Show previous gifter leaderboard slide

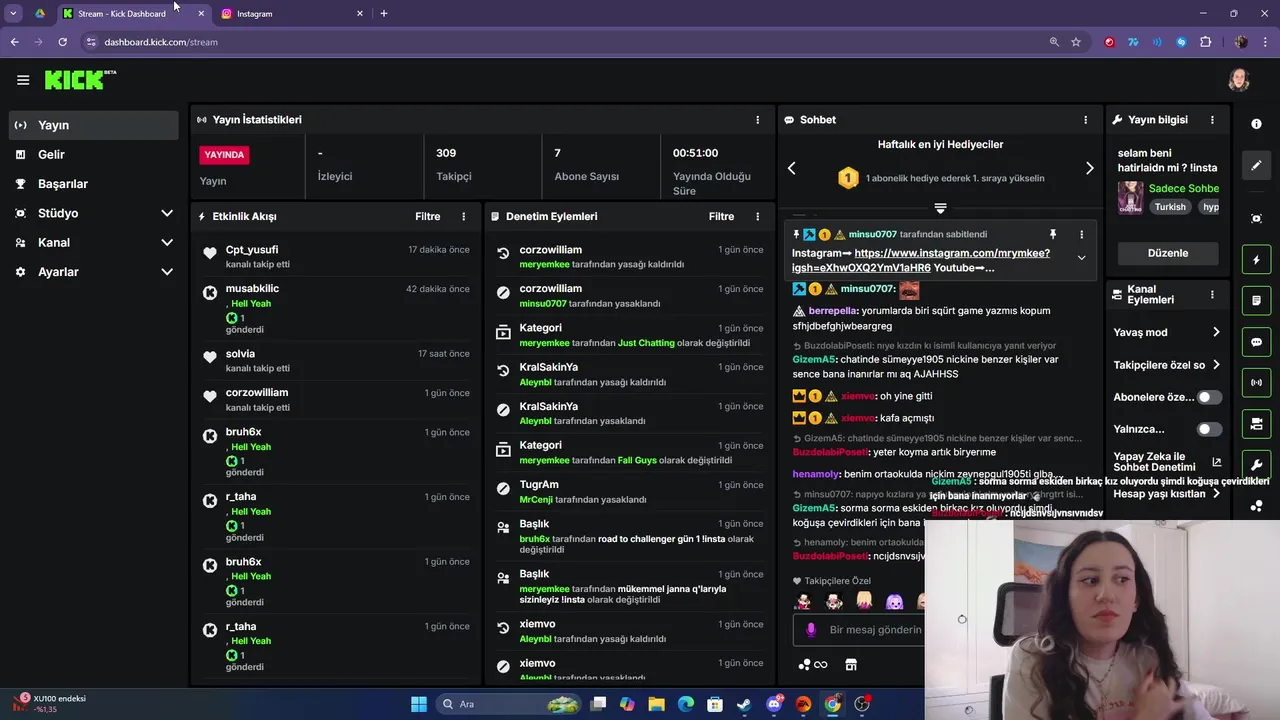[792, 168]
